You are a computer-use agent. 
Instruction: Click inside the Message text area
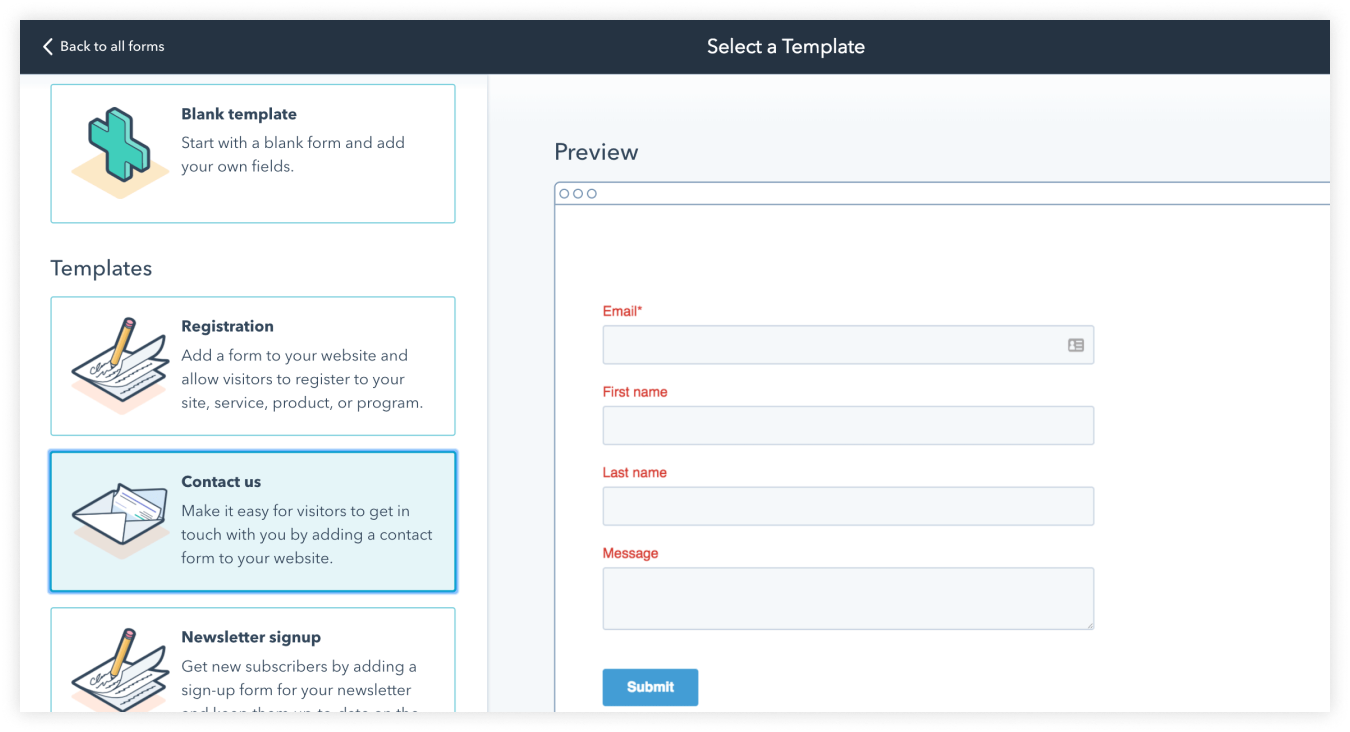848,597
